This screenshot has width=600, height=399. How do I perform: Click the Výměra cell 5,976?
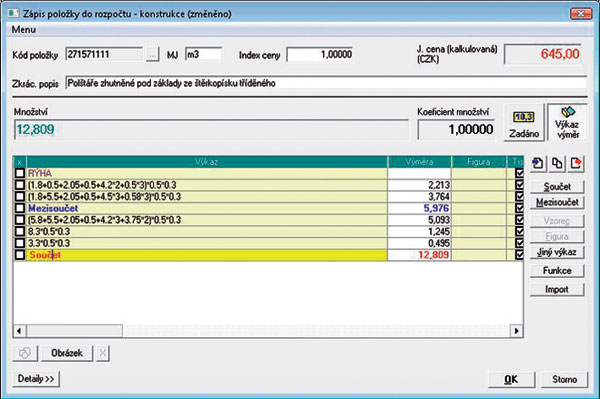[x=419, y=208]
